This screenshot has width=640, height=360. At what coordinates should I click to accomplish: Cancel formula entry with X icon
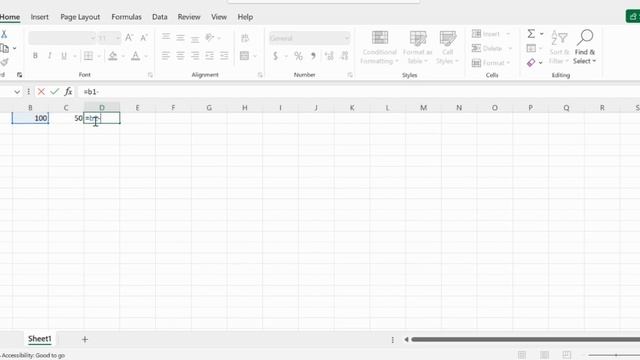pos(41,92)
